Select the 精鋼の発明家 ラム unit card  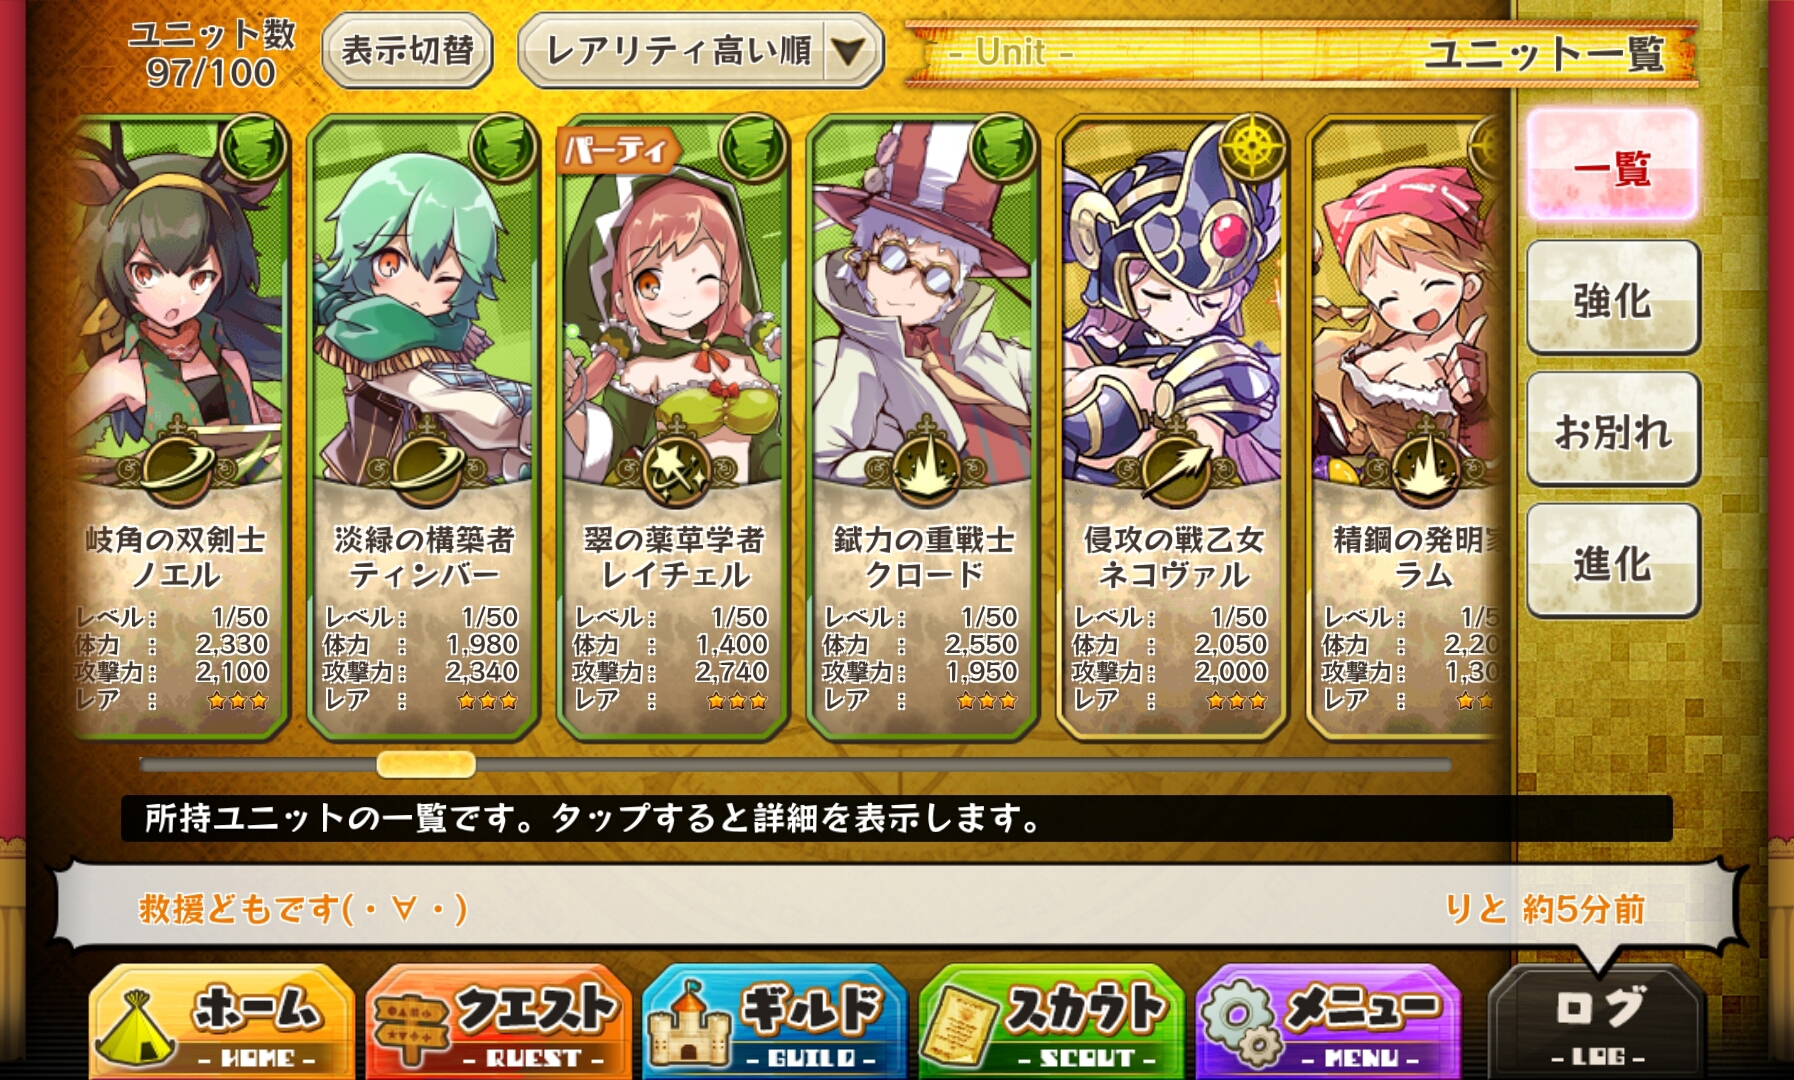[x=1406, y=428]
